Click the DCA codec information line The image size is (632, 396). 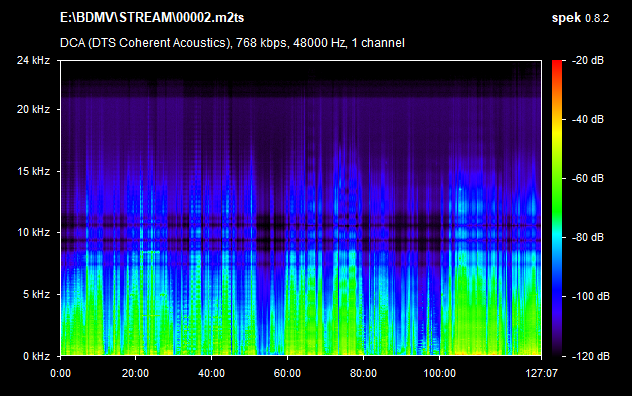(232, 43)
